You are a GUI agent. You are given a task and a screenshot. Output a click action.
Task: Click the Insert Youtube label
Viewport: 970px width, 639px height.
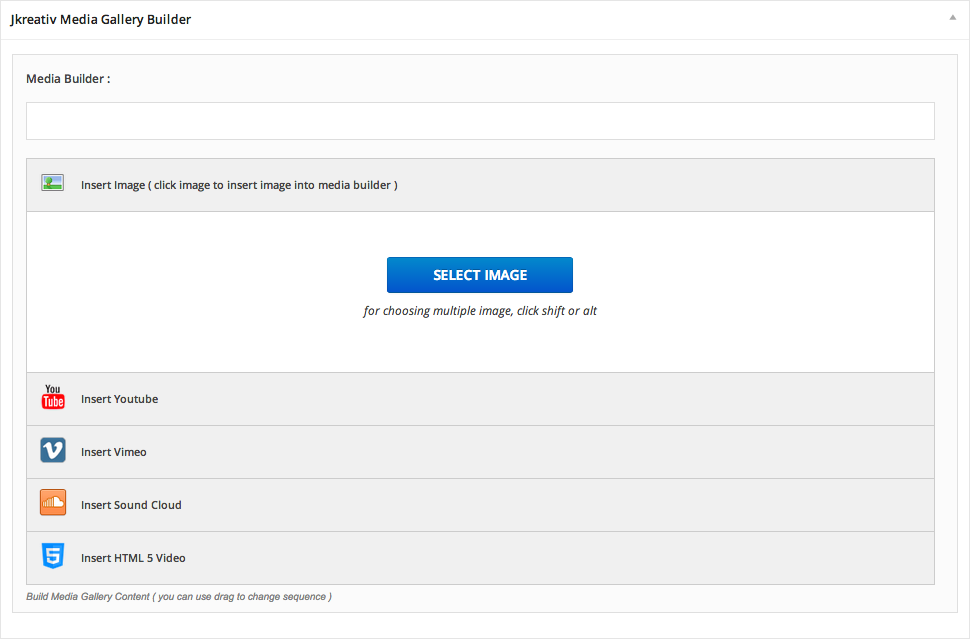(x=119, y=398)
